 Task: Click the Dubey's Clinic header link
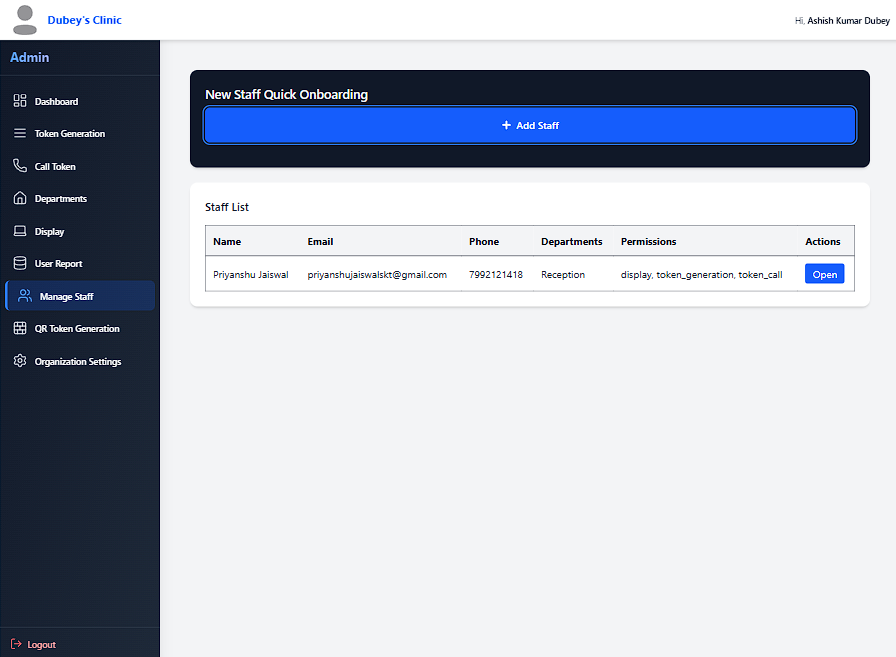(x=84, y=19)
